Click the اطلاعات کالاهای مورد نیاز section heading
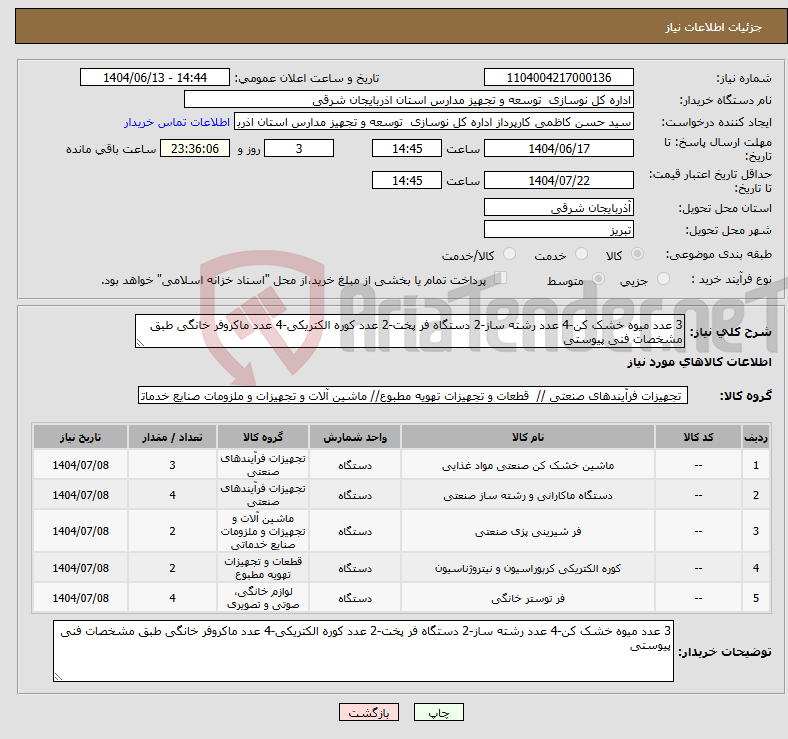The width and height of the screenshot is (788, 739). click(699, 362)
